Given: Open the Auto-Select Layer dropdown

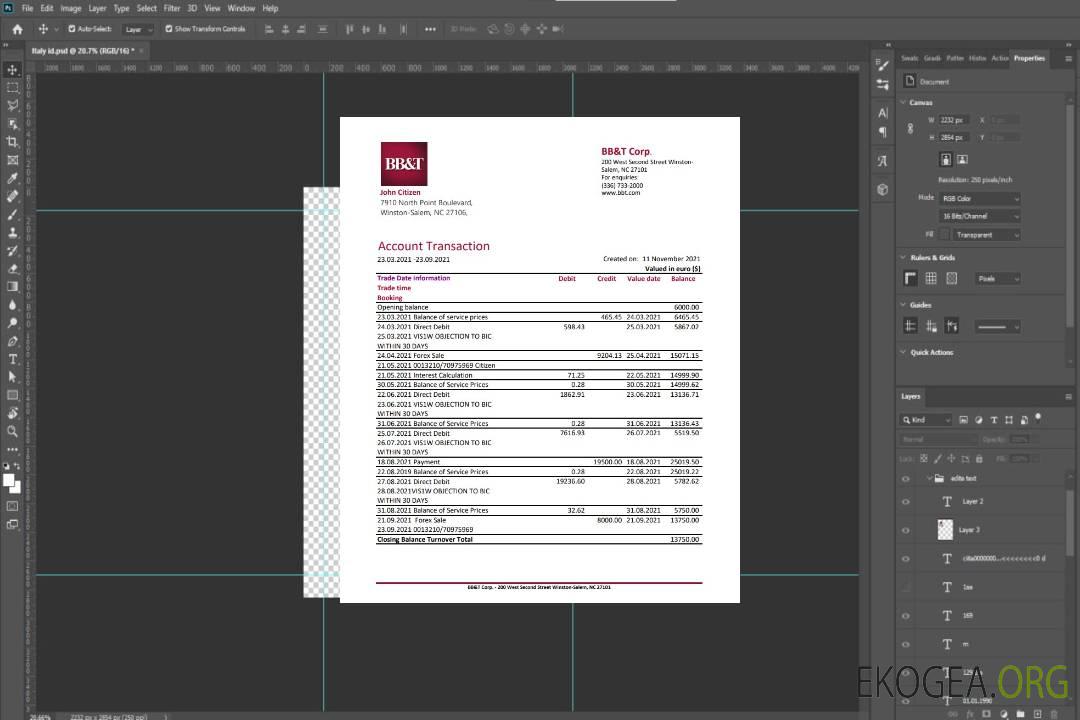Looking at the screenshot, I should 138,29.
